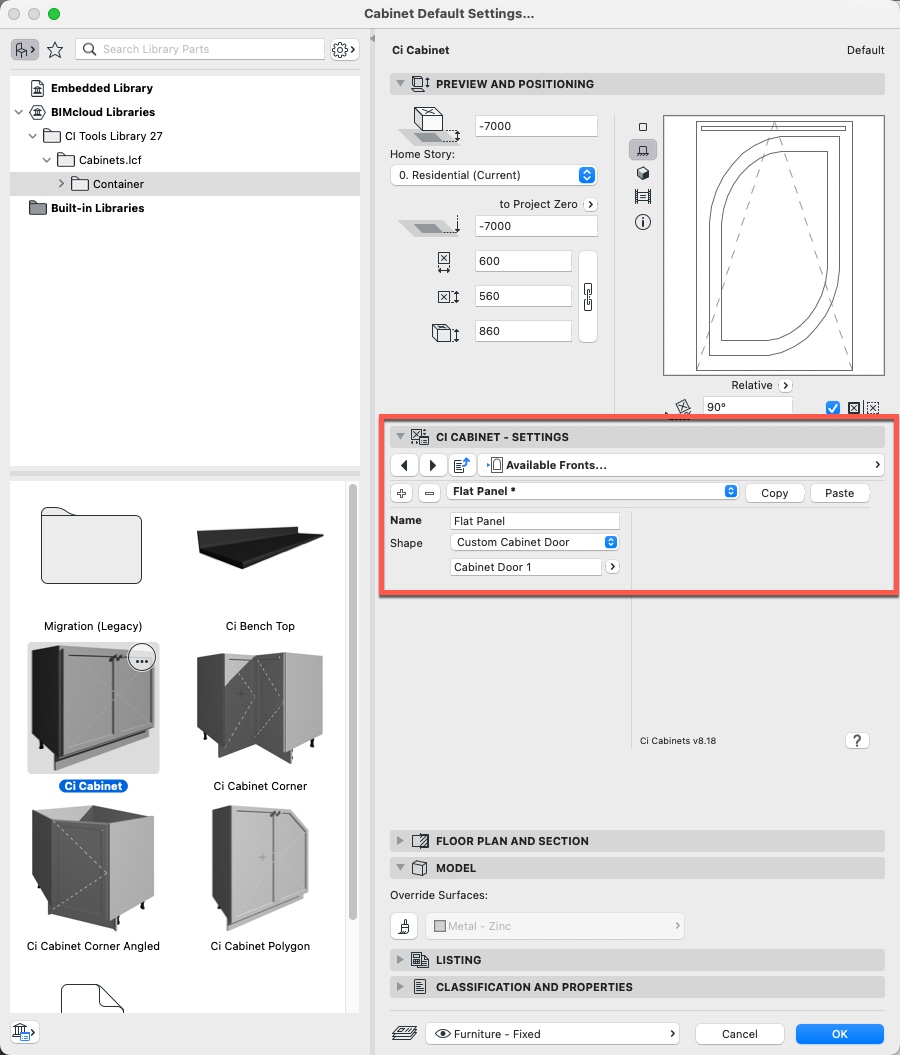The width and height of the screenshot is (900, 1055).
Task: Click the elevation to Project Zero field
Action: (x=536, y=226)
